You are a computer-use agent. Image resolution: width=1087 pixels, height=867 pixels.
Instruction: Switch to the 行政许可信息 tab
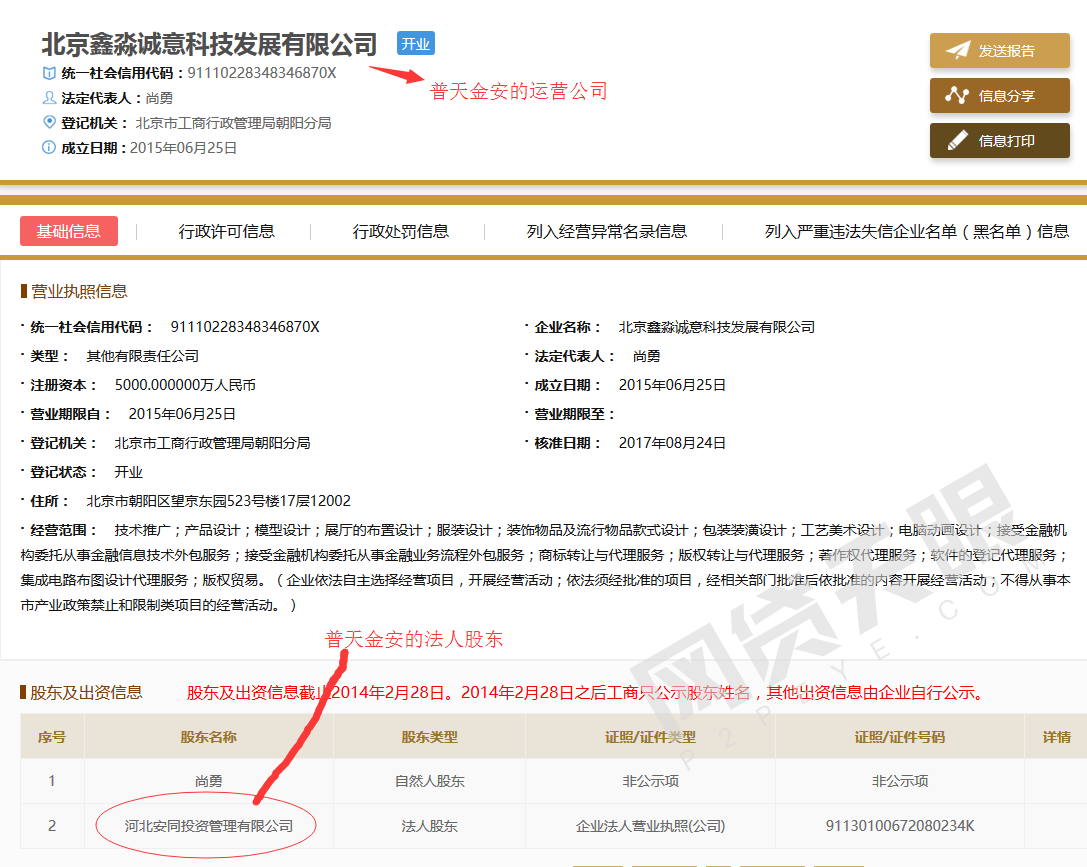click(x=227, y=231)
